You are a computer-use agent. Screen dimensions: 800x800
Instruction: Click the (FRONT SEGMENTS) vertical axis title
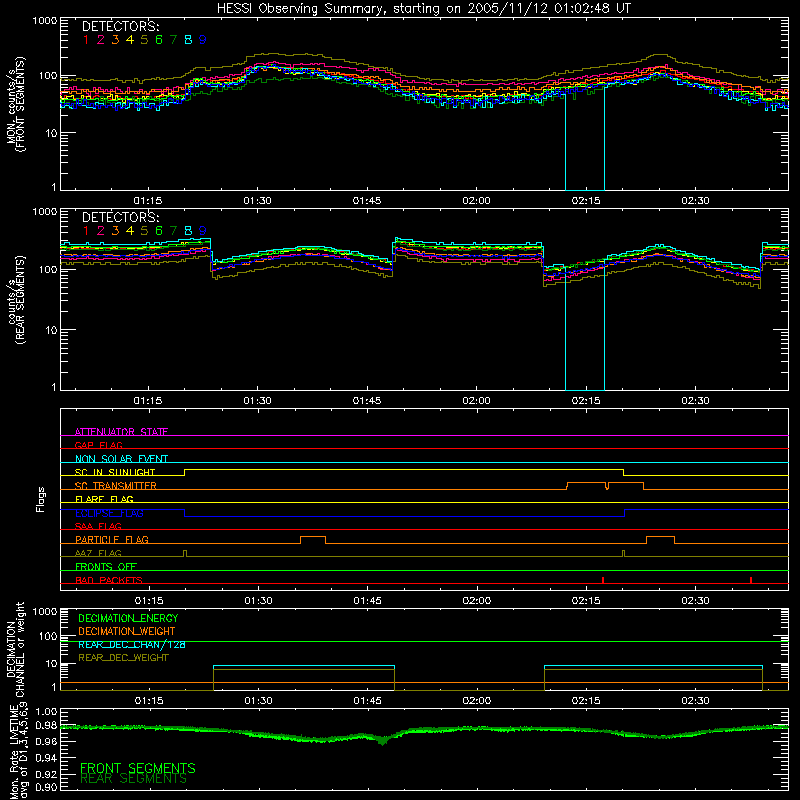21,104
